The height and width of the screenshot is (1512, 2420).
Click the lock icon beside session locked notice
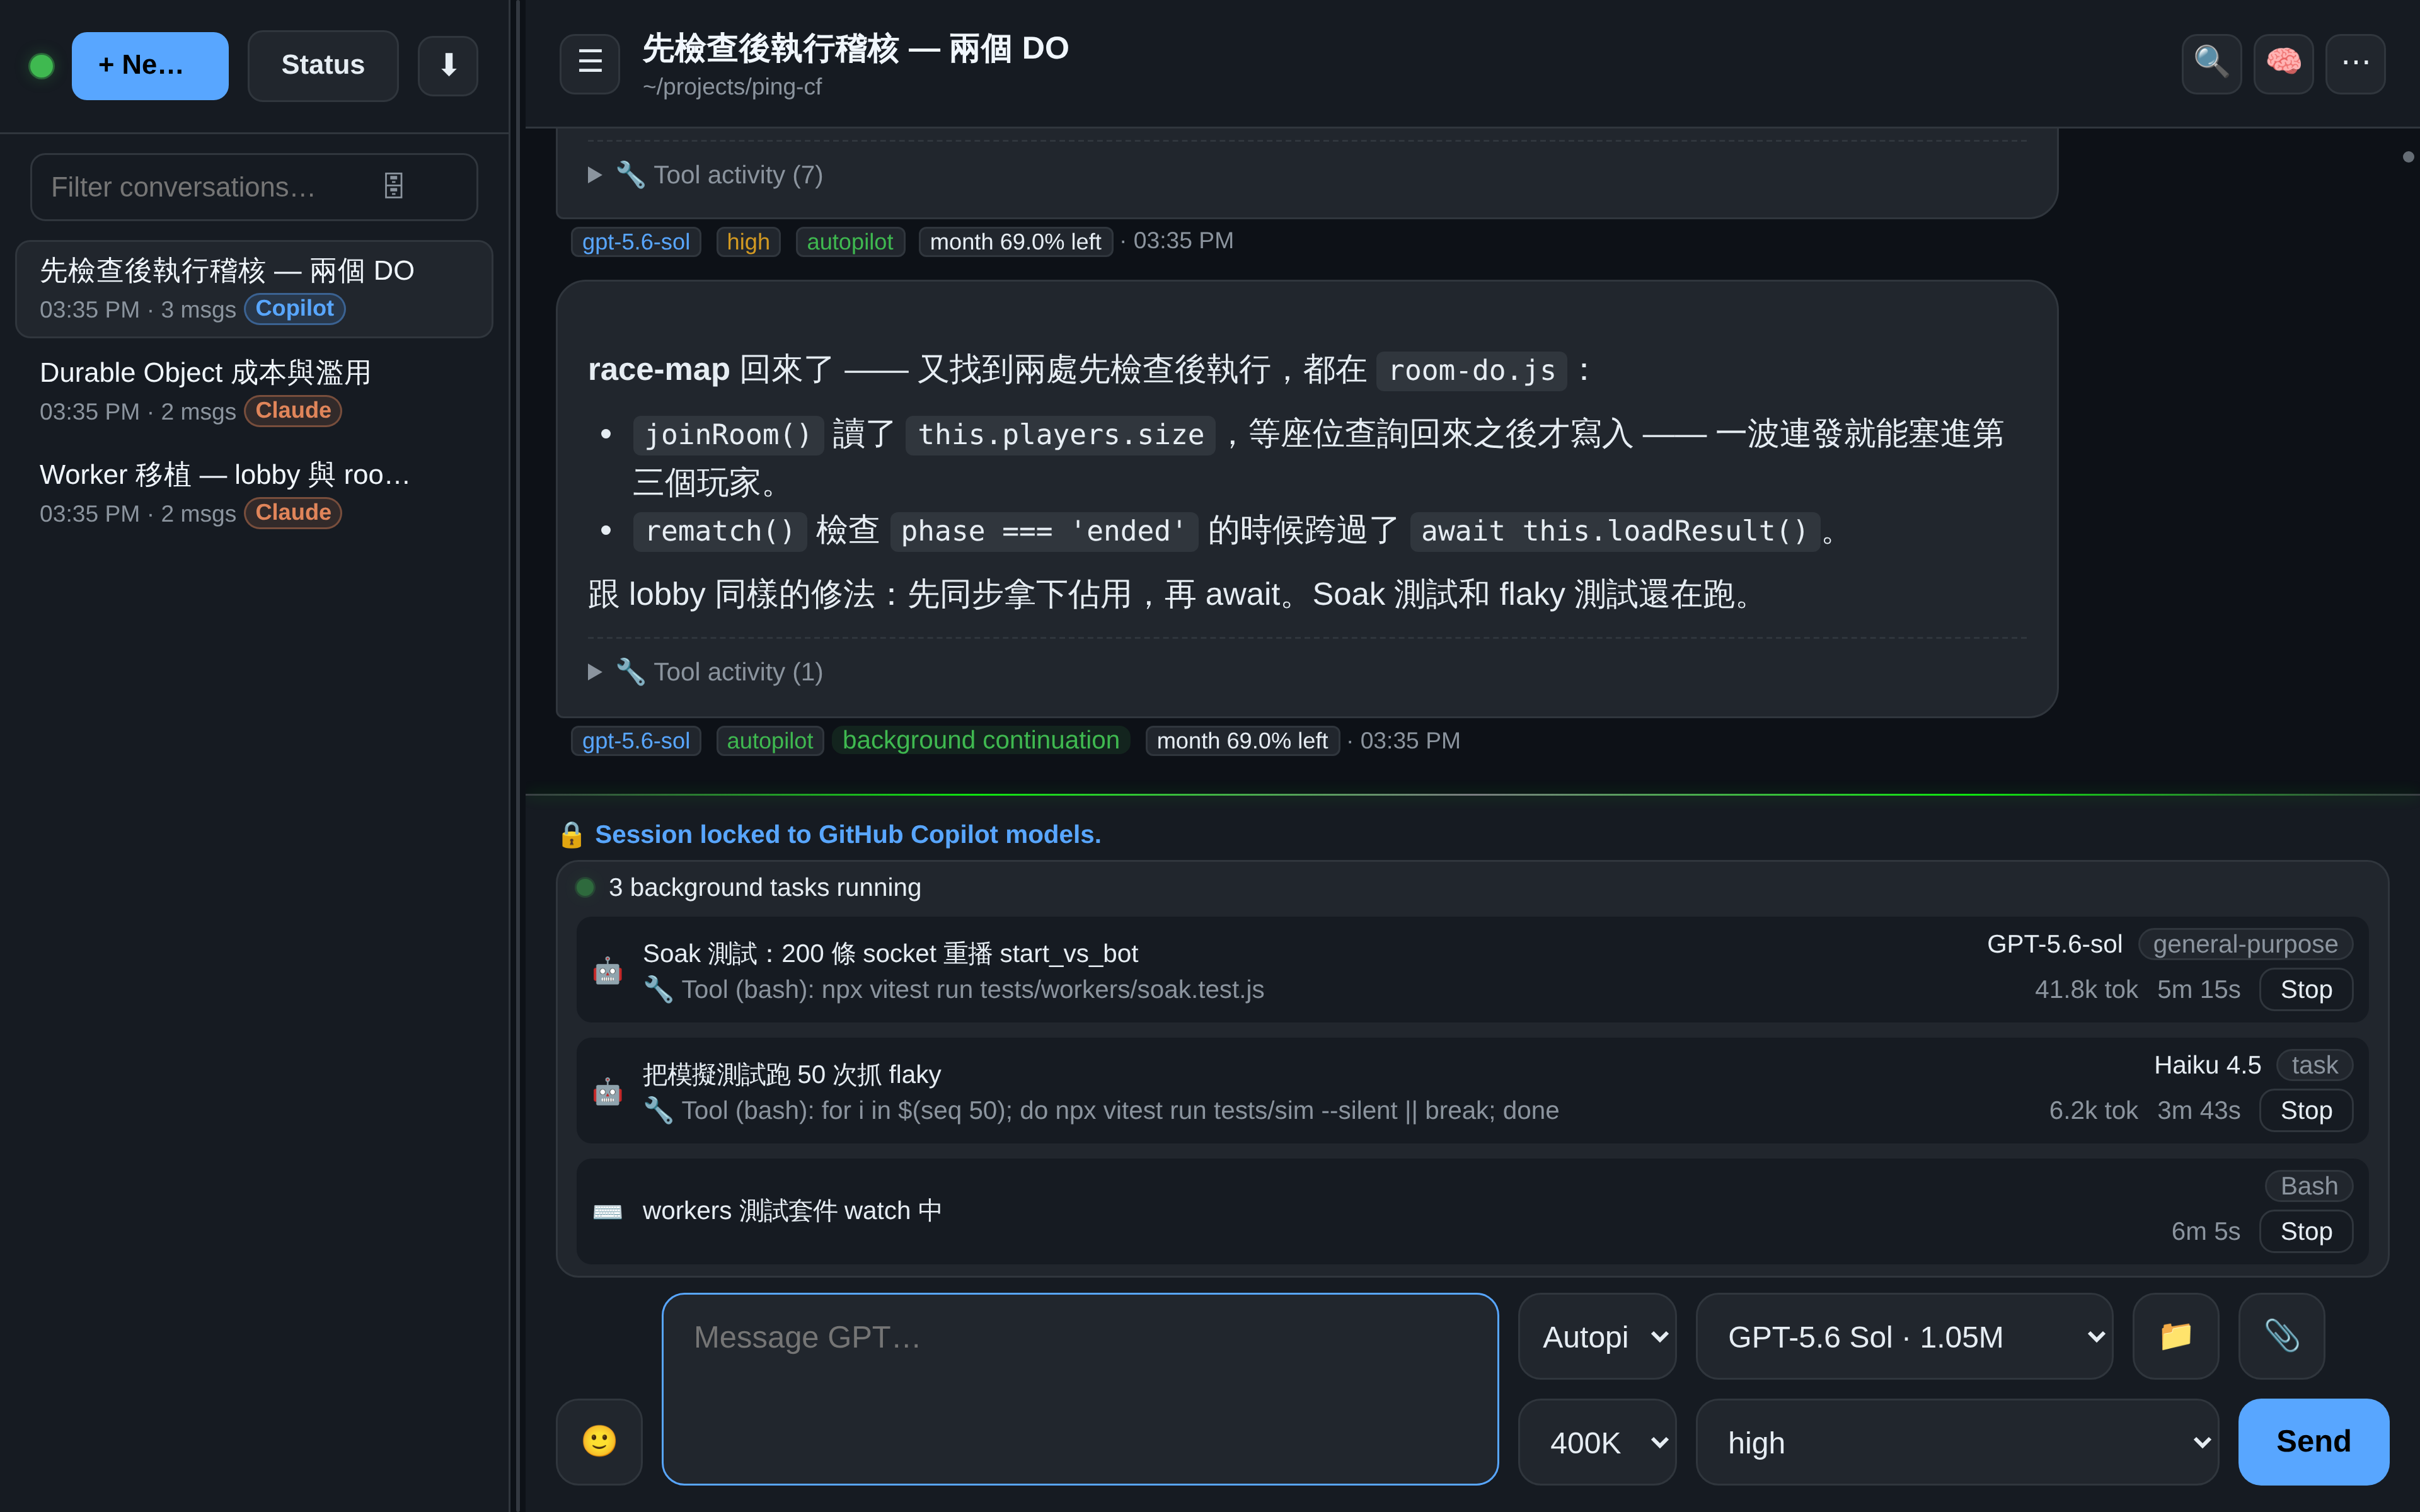pyautogui.click(x=571, y=835)
